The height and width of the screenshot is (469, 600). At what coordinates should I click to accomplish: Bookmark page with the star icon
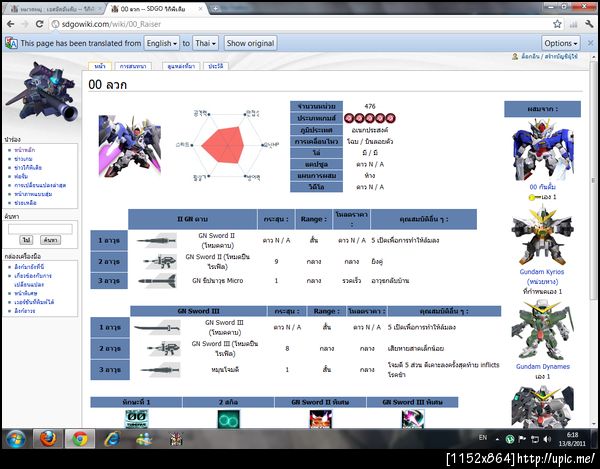(x=557, y=24)
